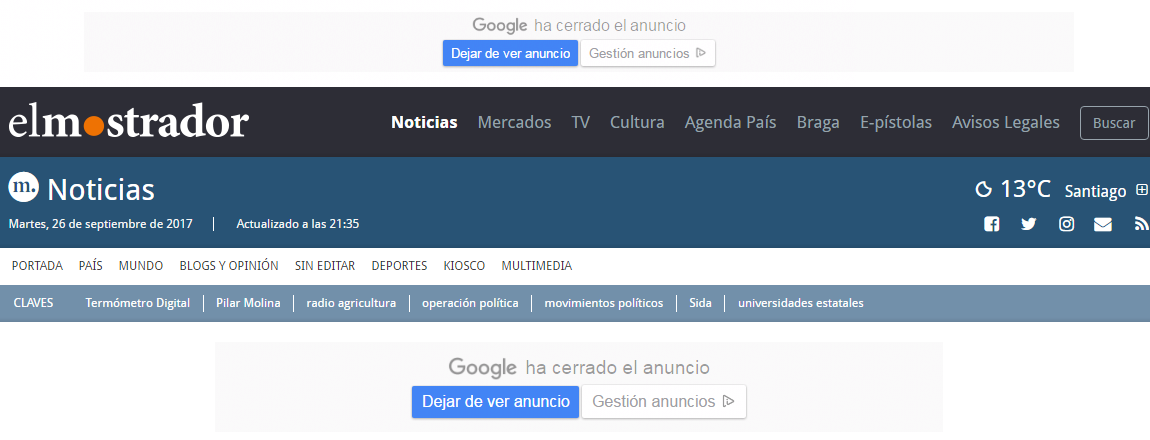This screenshot has height=440, width=1150.
Task: Select Cultura in top navigation
Action: coord(637,122)
